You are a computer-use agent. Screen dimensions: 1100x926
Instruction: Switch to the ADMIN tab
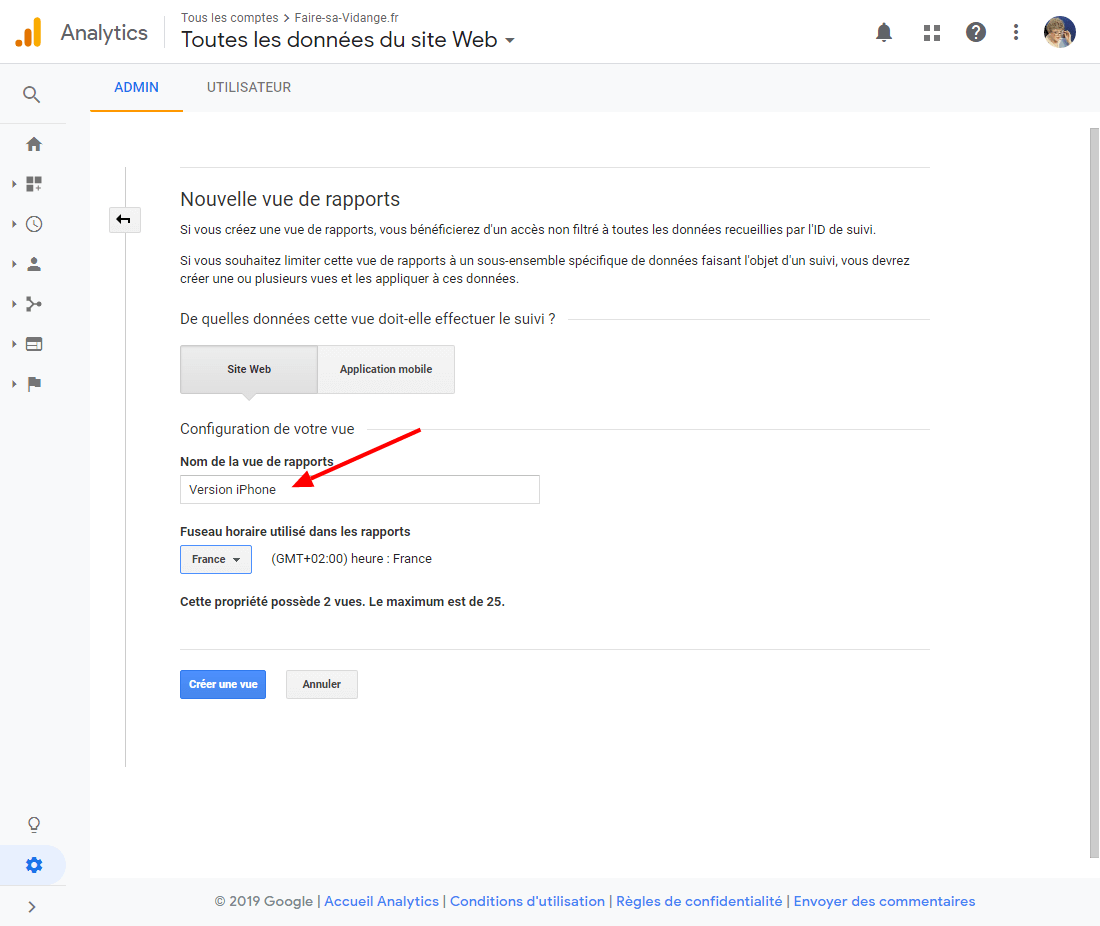coord(136,87)
